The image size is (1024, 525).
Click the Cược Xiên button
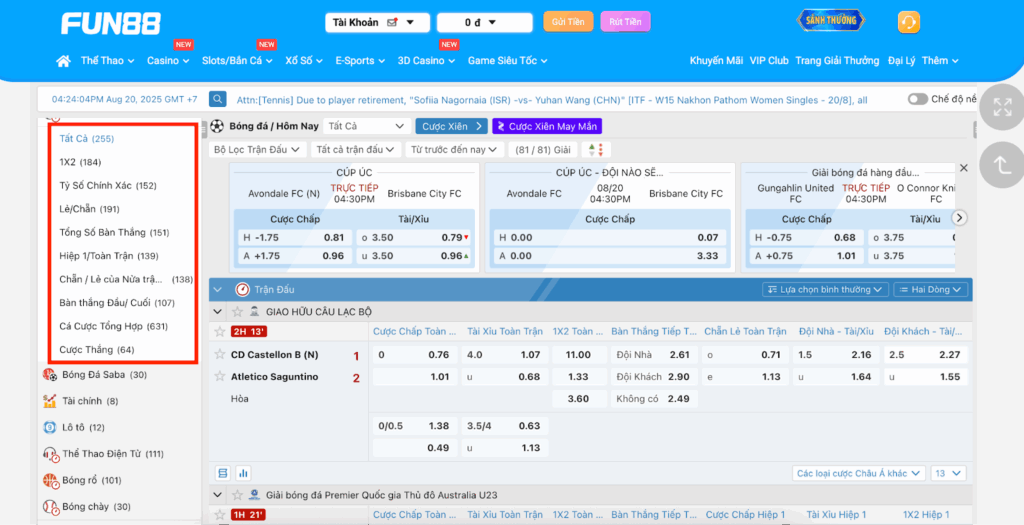click(x=451, y=126)
